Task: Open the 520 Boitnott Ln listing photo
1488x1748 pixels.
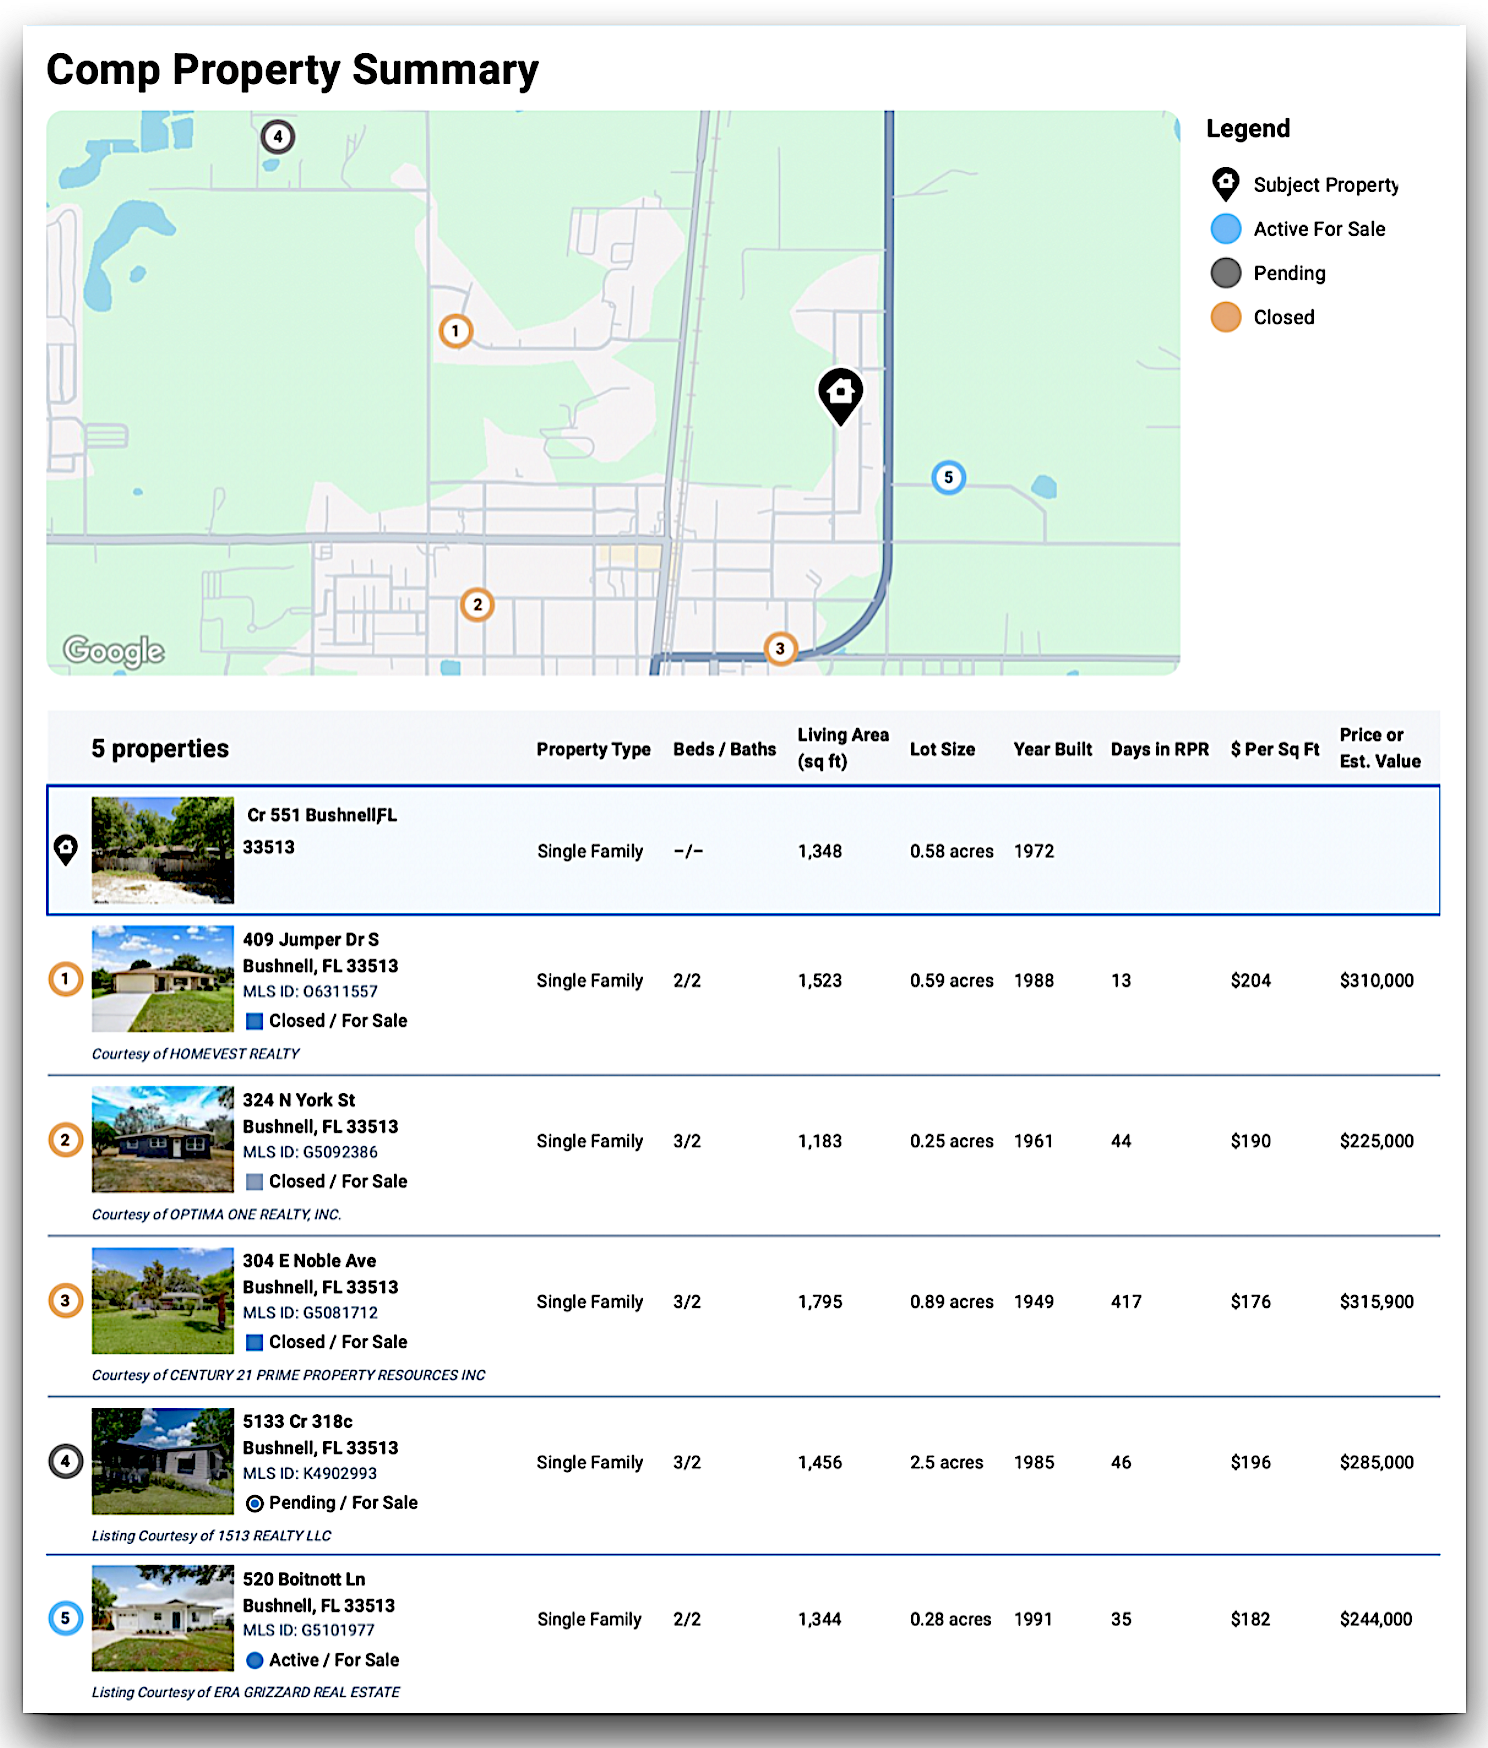Action: [x=163, y=1618]
